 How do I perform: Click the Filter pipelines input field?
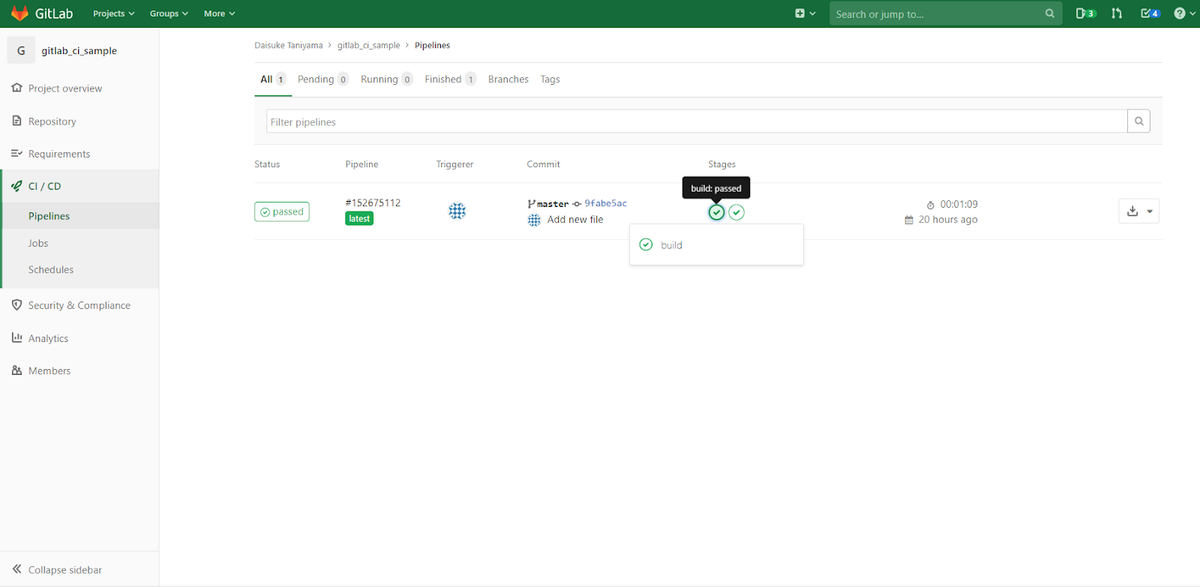tap(695, 122)
